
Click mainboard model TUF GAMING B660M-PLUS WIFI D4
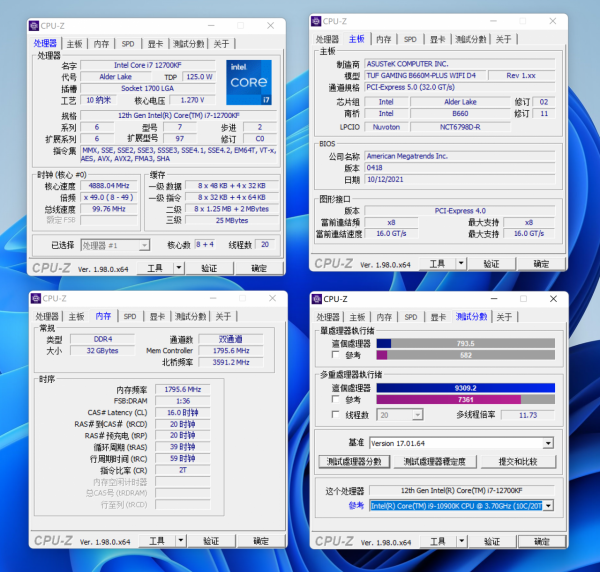pyautogui.click(x=425, y=75)
